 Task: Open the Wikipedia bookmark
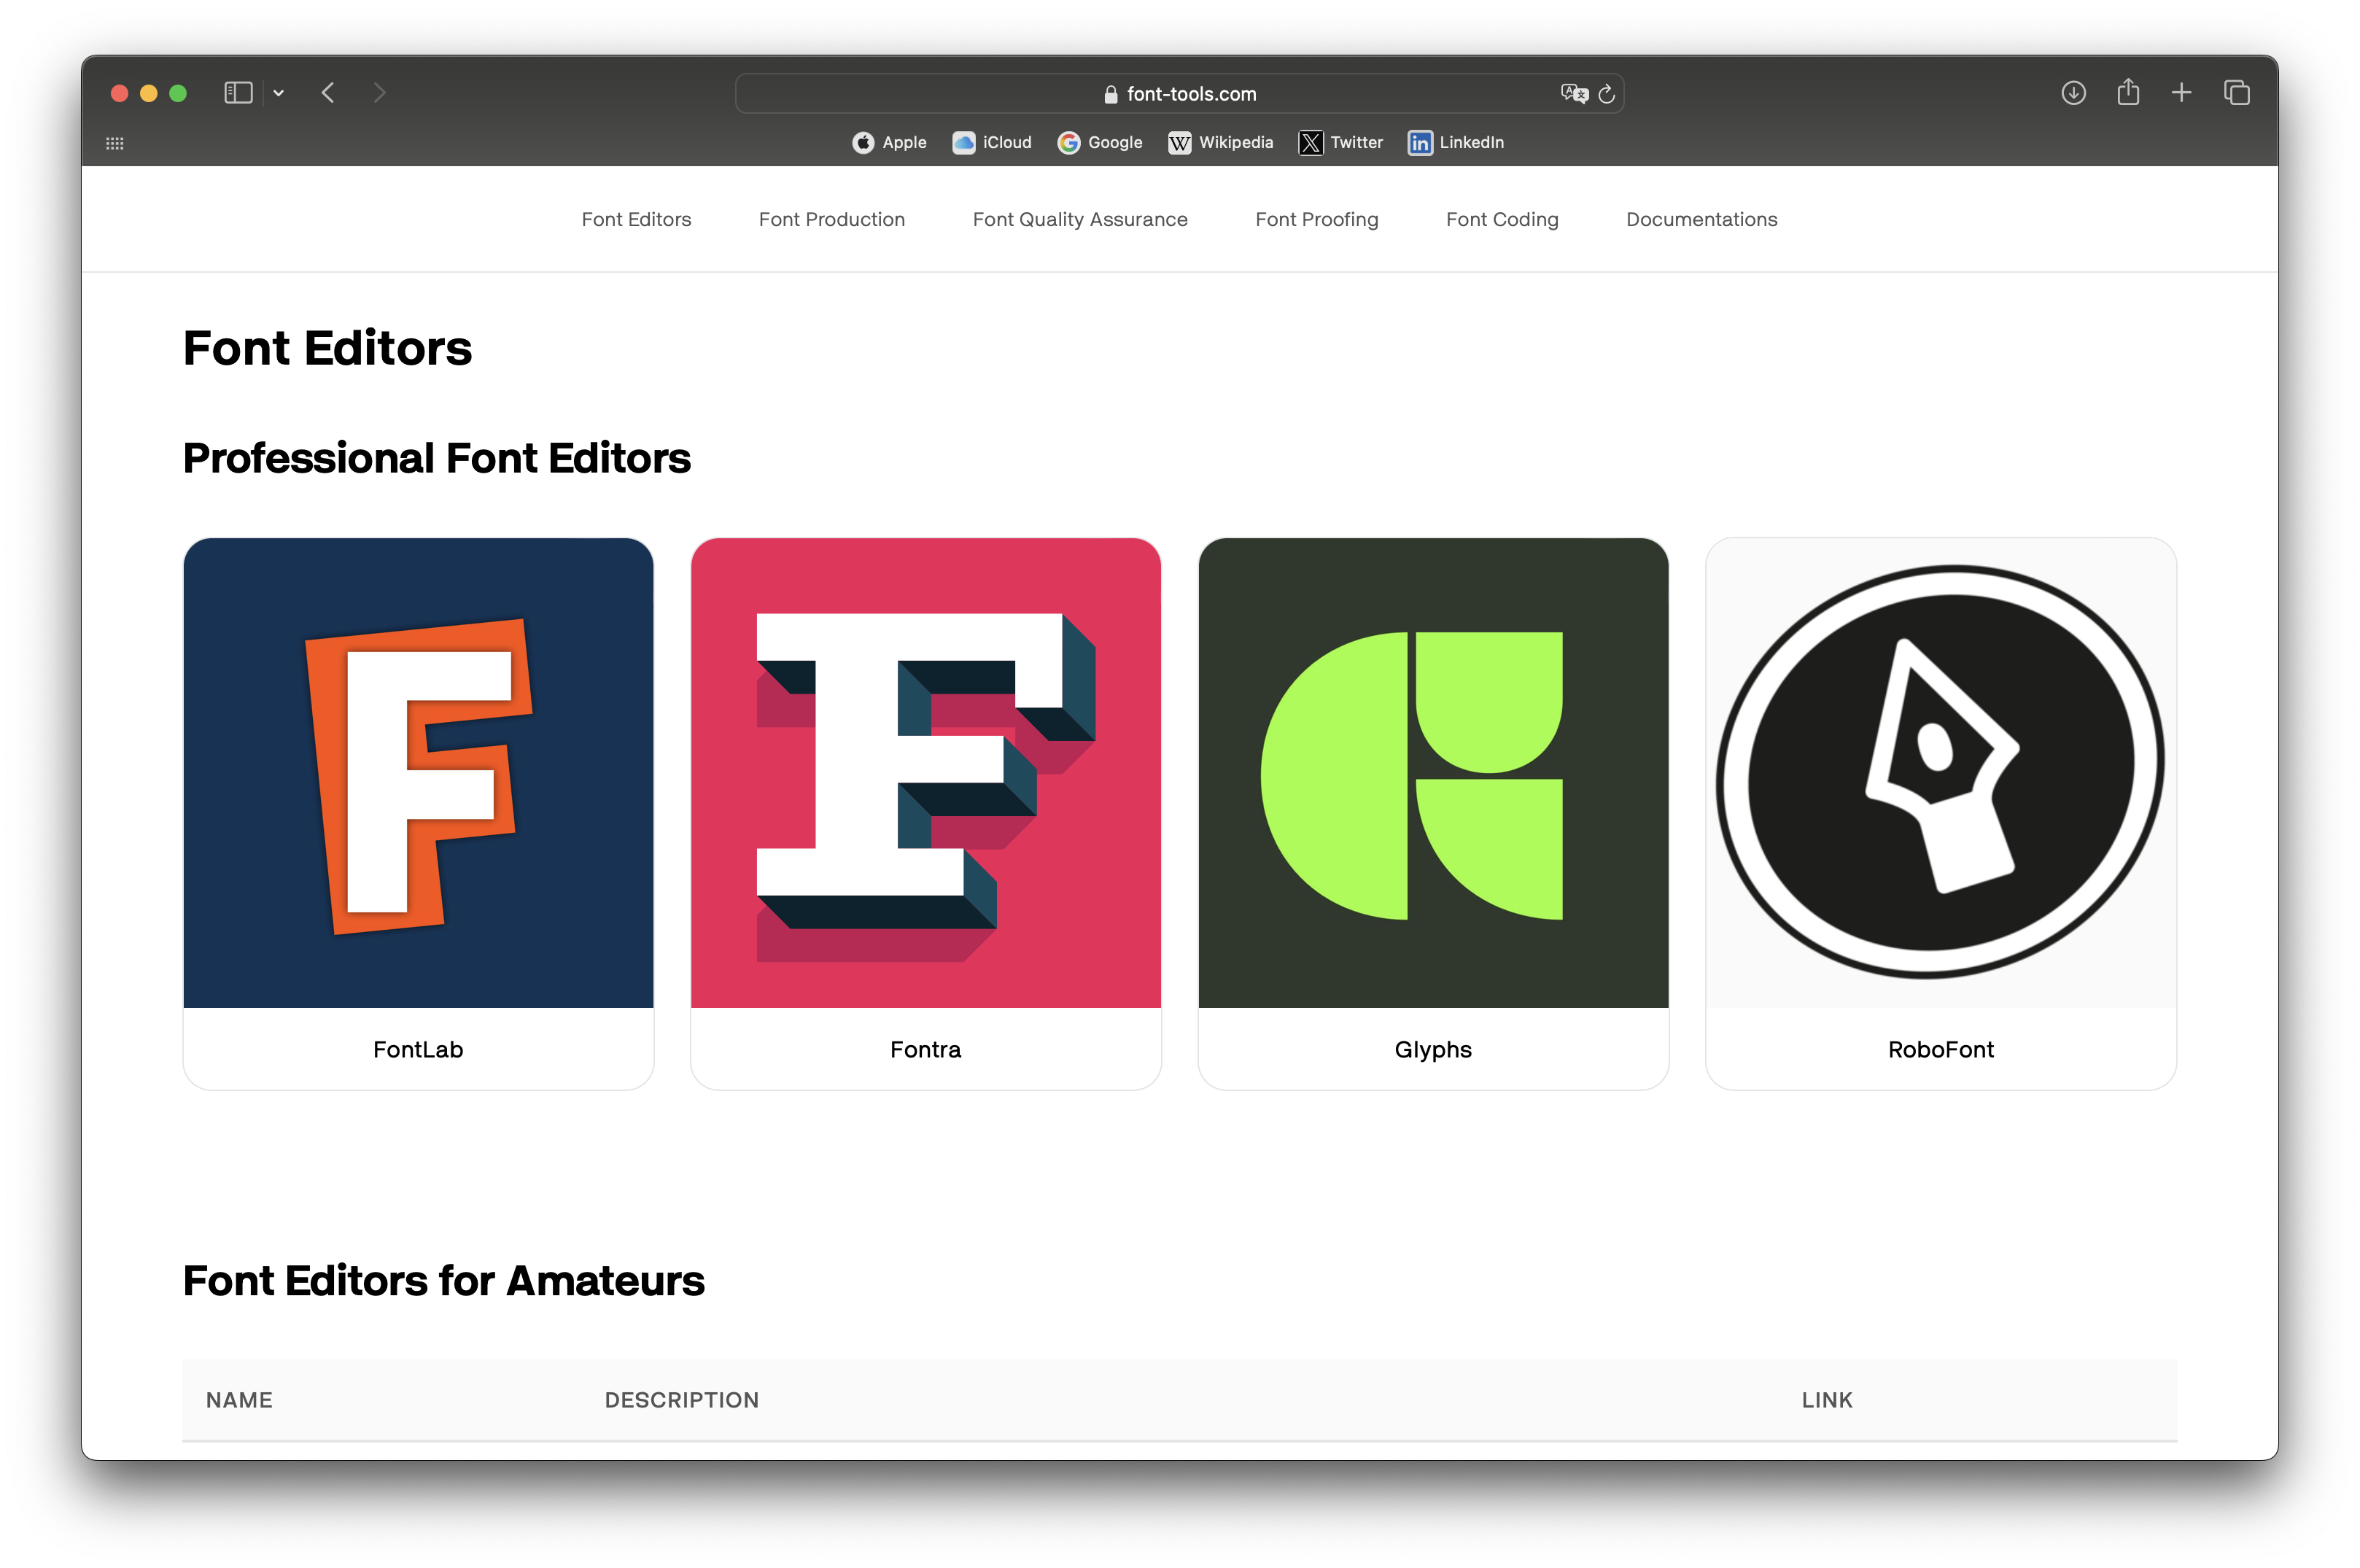pos(1221,143)
